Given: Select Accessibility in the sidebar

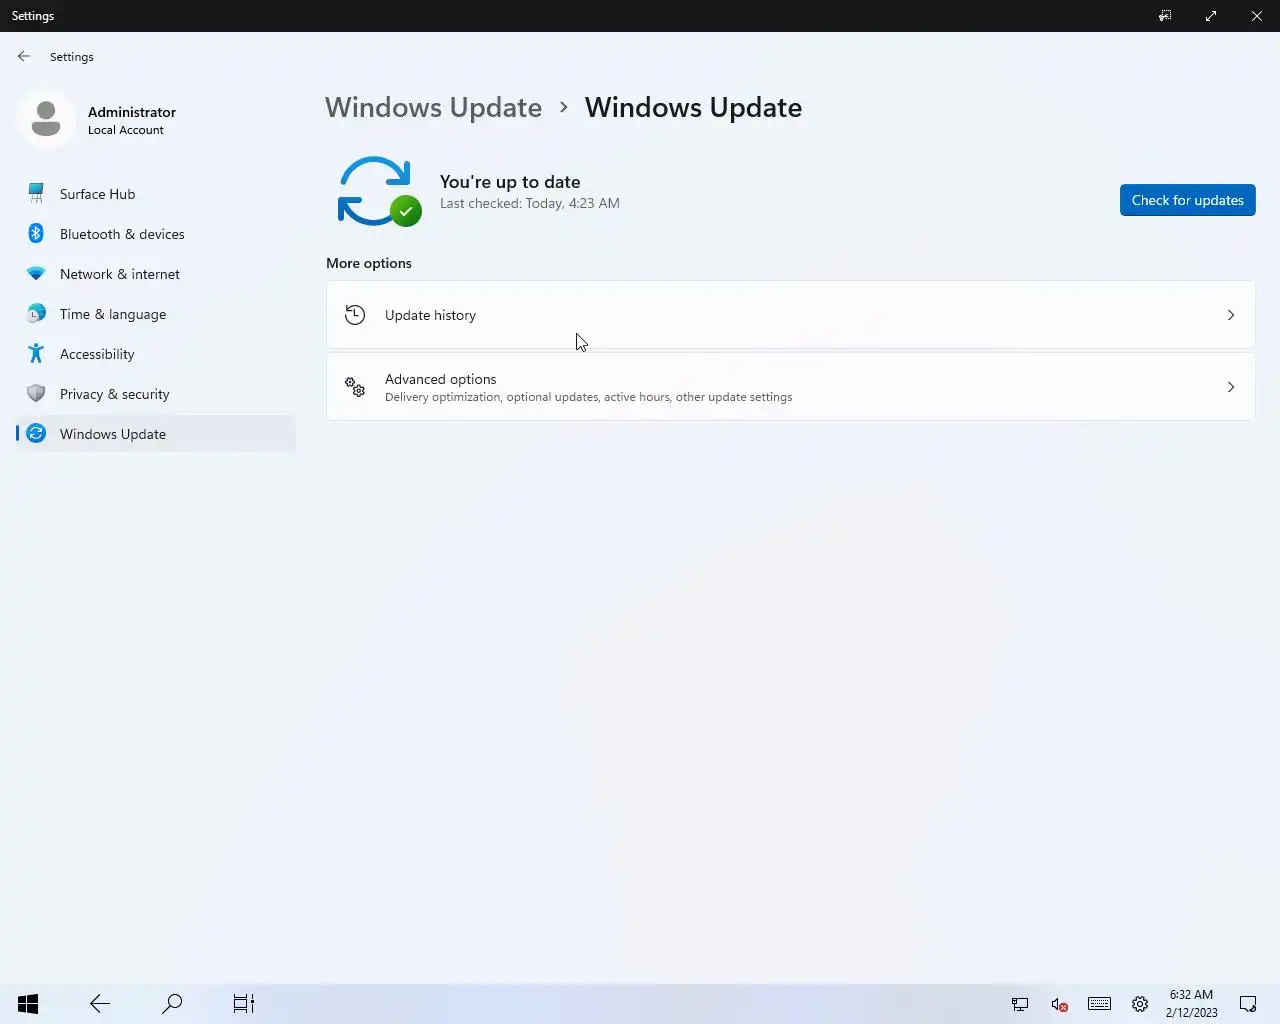Looking at the screenshot, I should (156, 354).
